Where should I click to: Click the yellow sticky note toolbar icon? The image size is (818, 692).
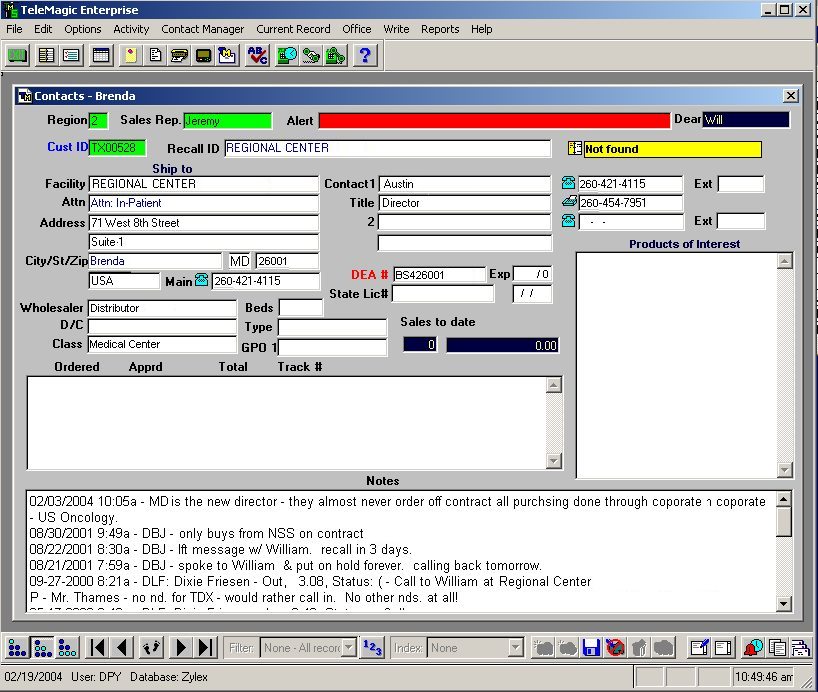point(130,55)
